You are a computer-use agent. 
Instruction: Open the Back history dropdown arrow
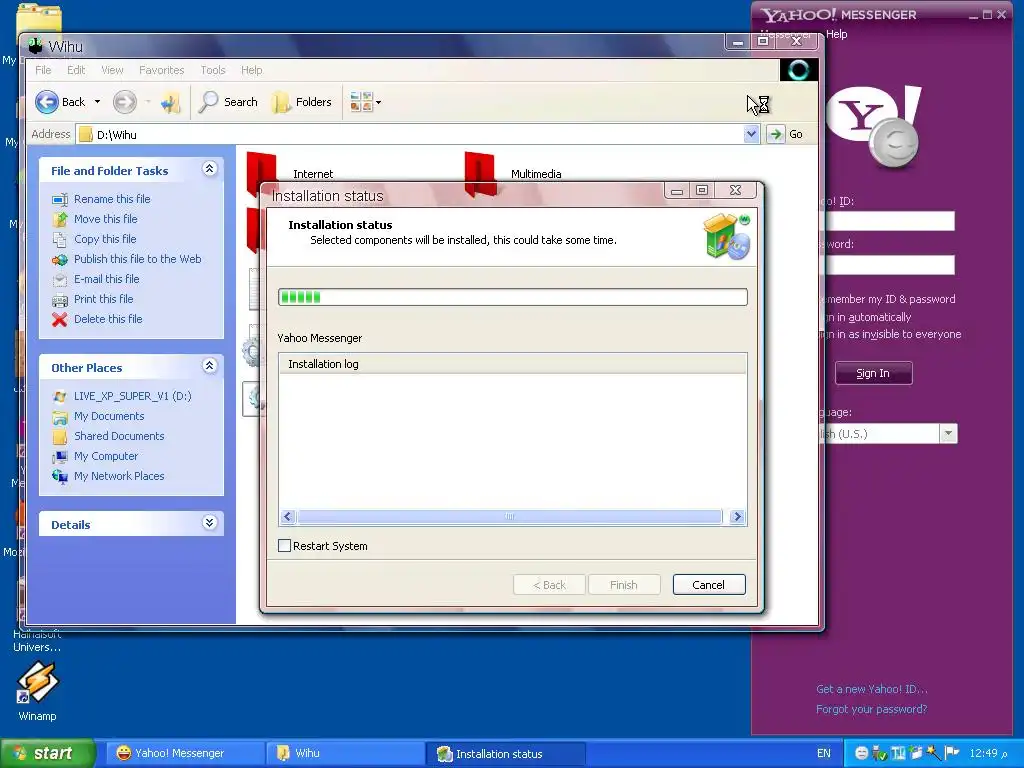97,102
